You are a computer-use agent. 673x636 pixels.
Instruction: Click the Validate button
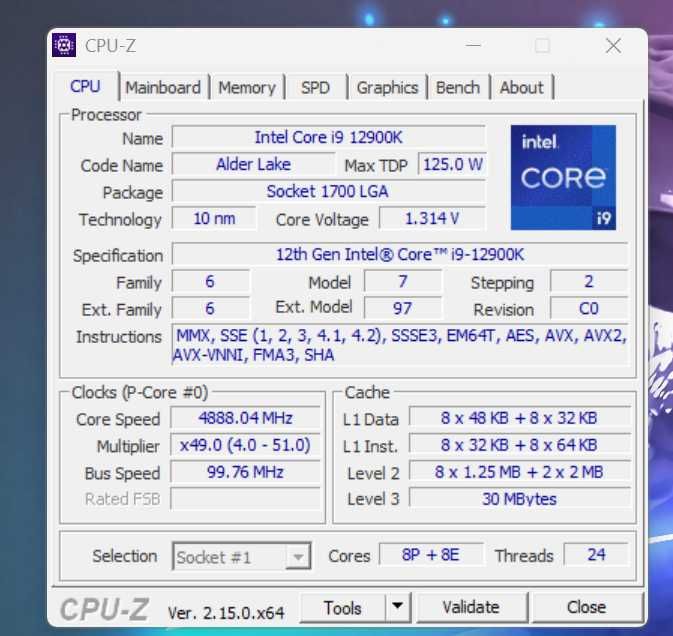471,607
